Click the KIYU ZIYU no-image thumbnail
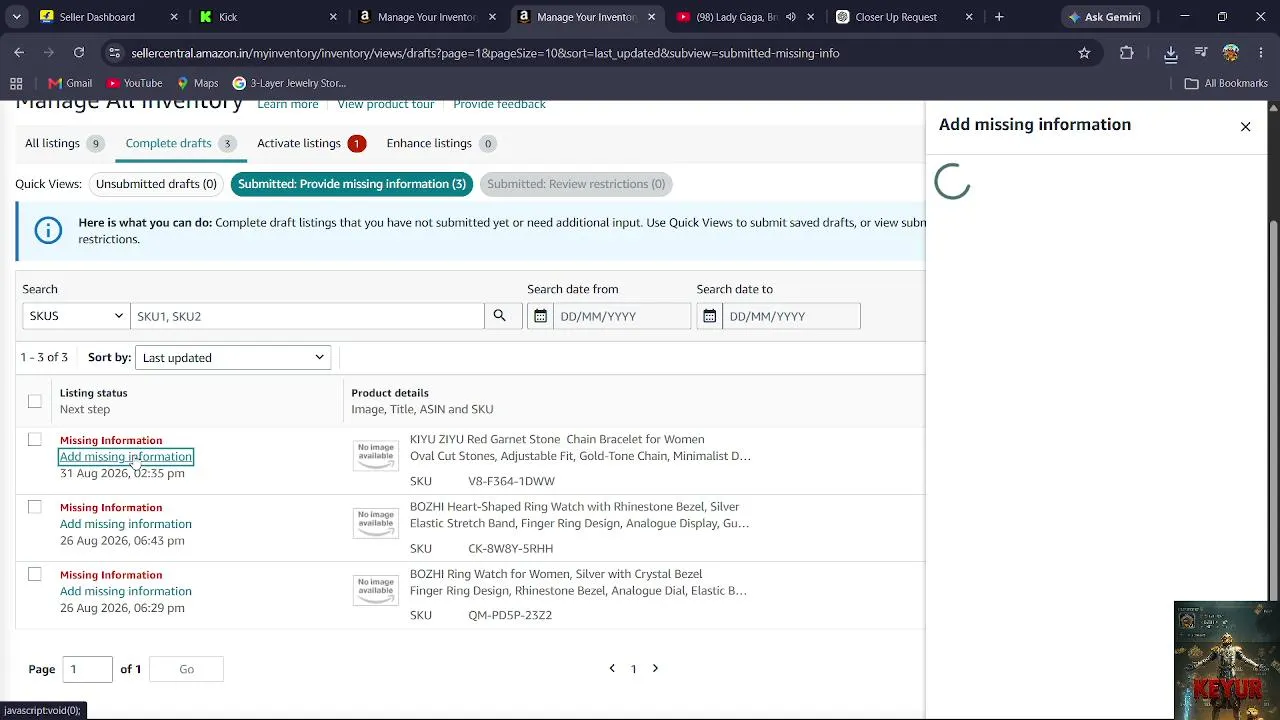Image resolution: width=1280 pixels, height=720 pixels. (376, 455)
